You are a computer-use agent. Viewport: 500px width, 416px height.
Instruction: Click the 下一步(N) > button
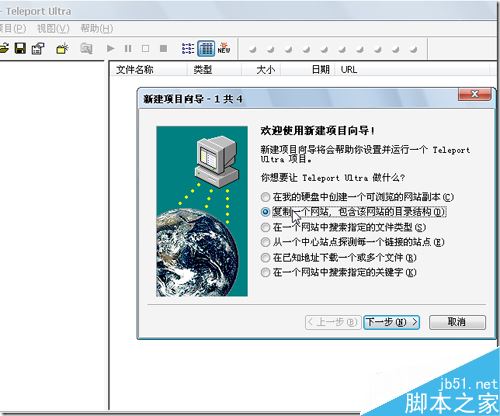[x=391, y=322]
